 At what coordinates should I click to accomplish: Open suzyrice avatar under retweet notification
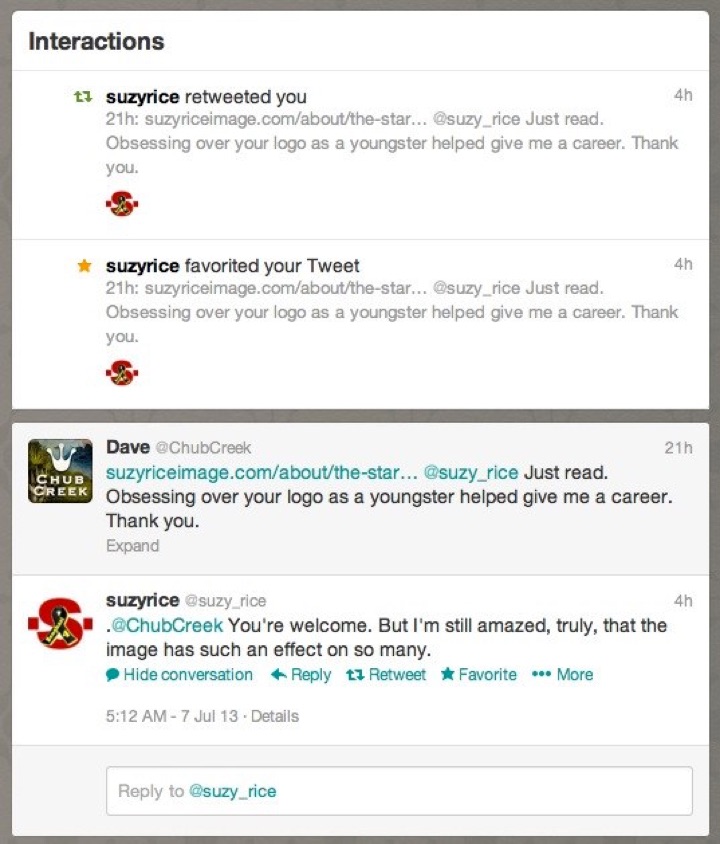pos(122,203)
